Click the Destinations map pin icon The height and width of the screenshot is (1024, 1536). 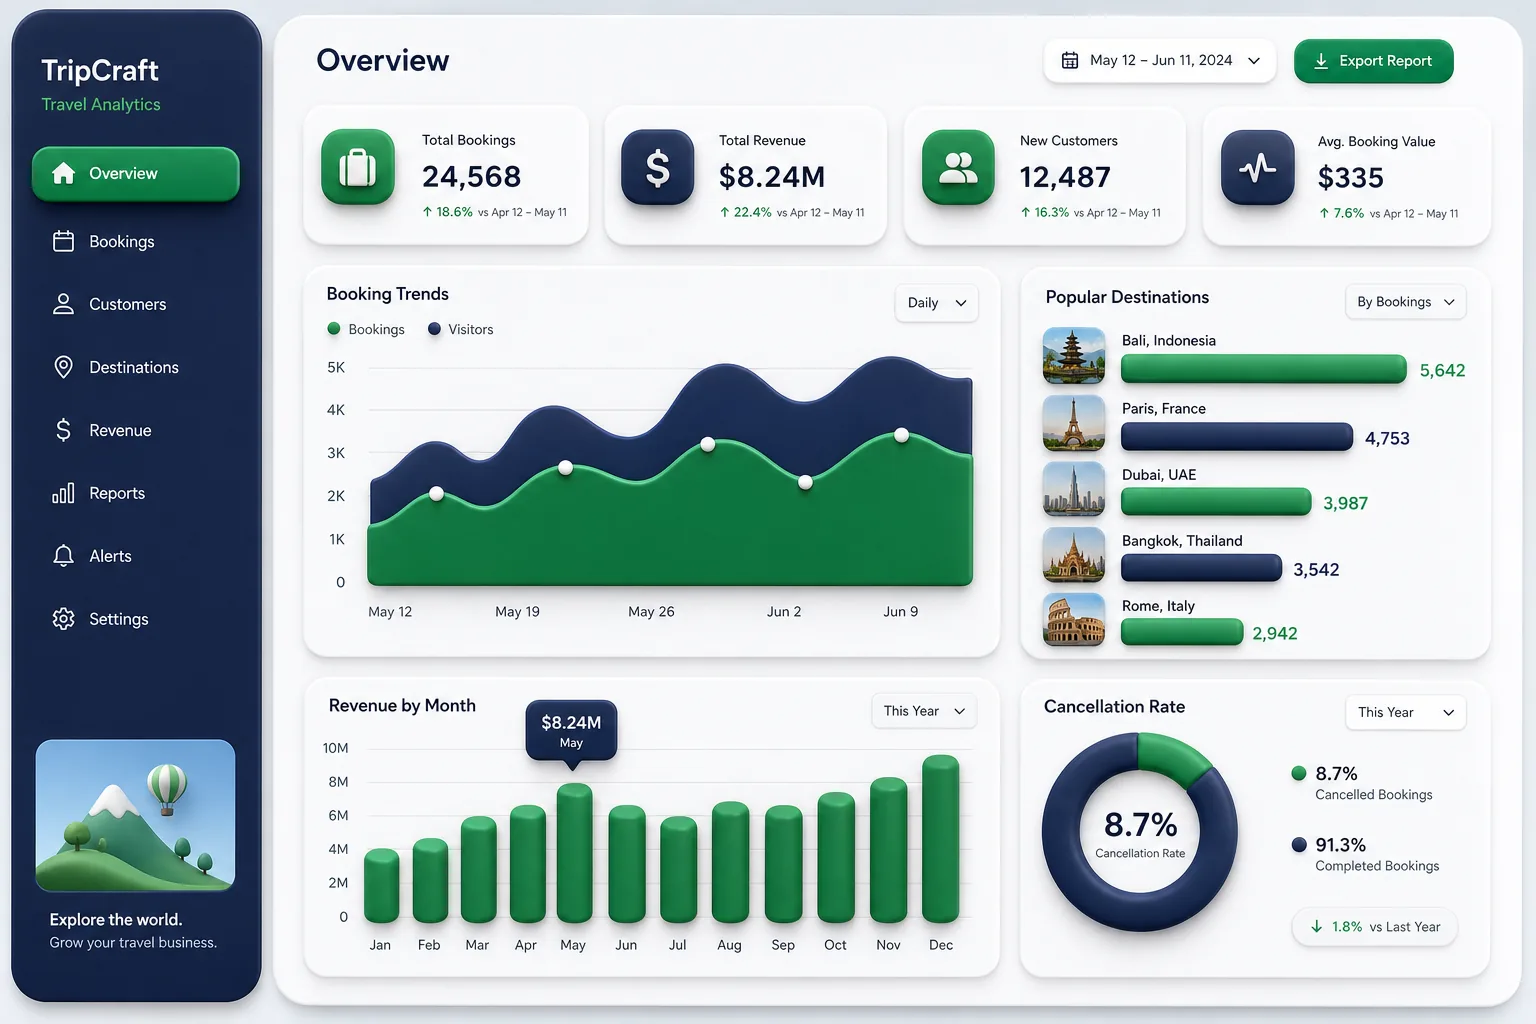(63, 367)
